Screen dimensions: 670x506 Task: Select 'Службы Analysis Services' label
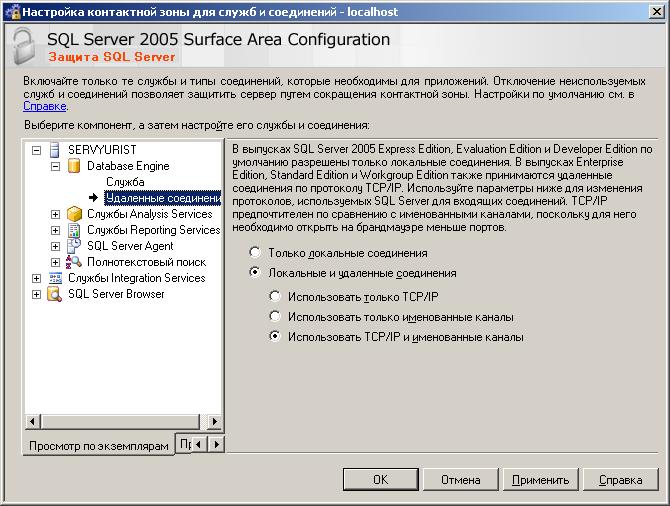(x=150, y=214)
